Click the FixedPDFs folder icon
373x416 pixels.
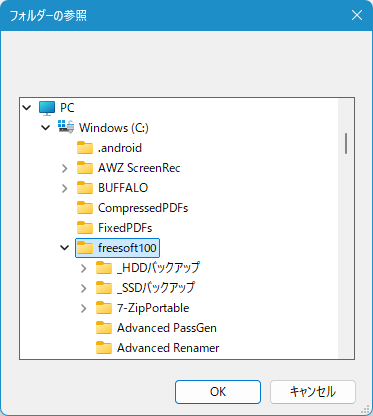point(85,228)
